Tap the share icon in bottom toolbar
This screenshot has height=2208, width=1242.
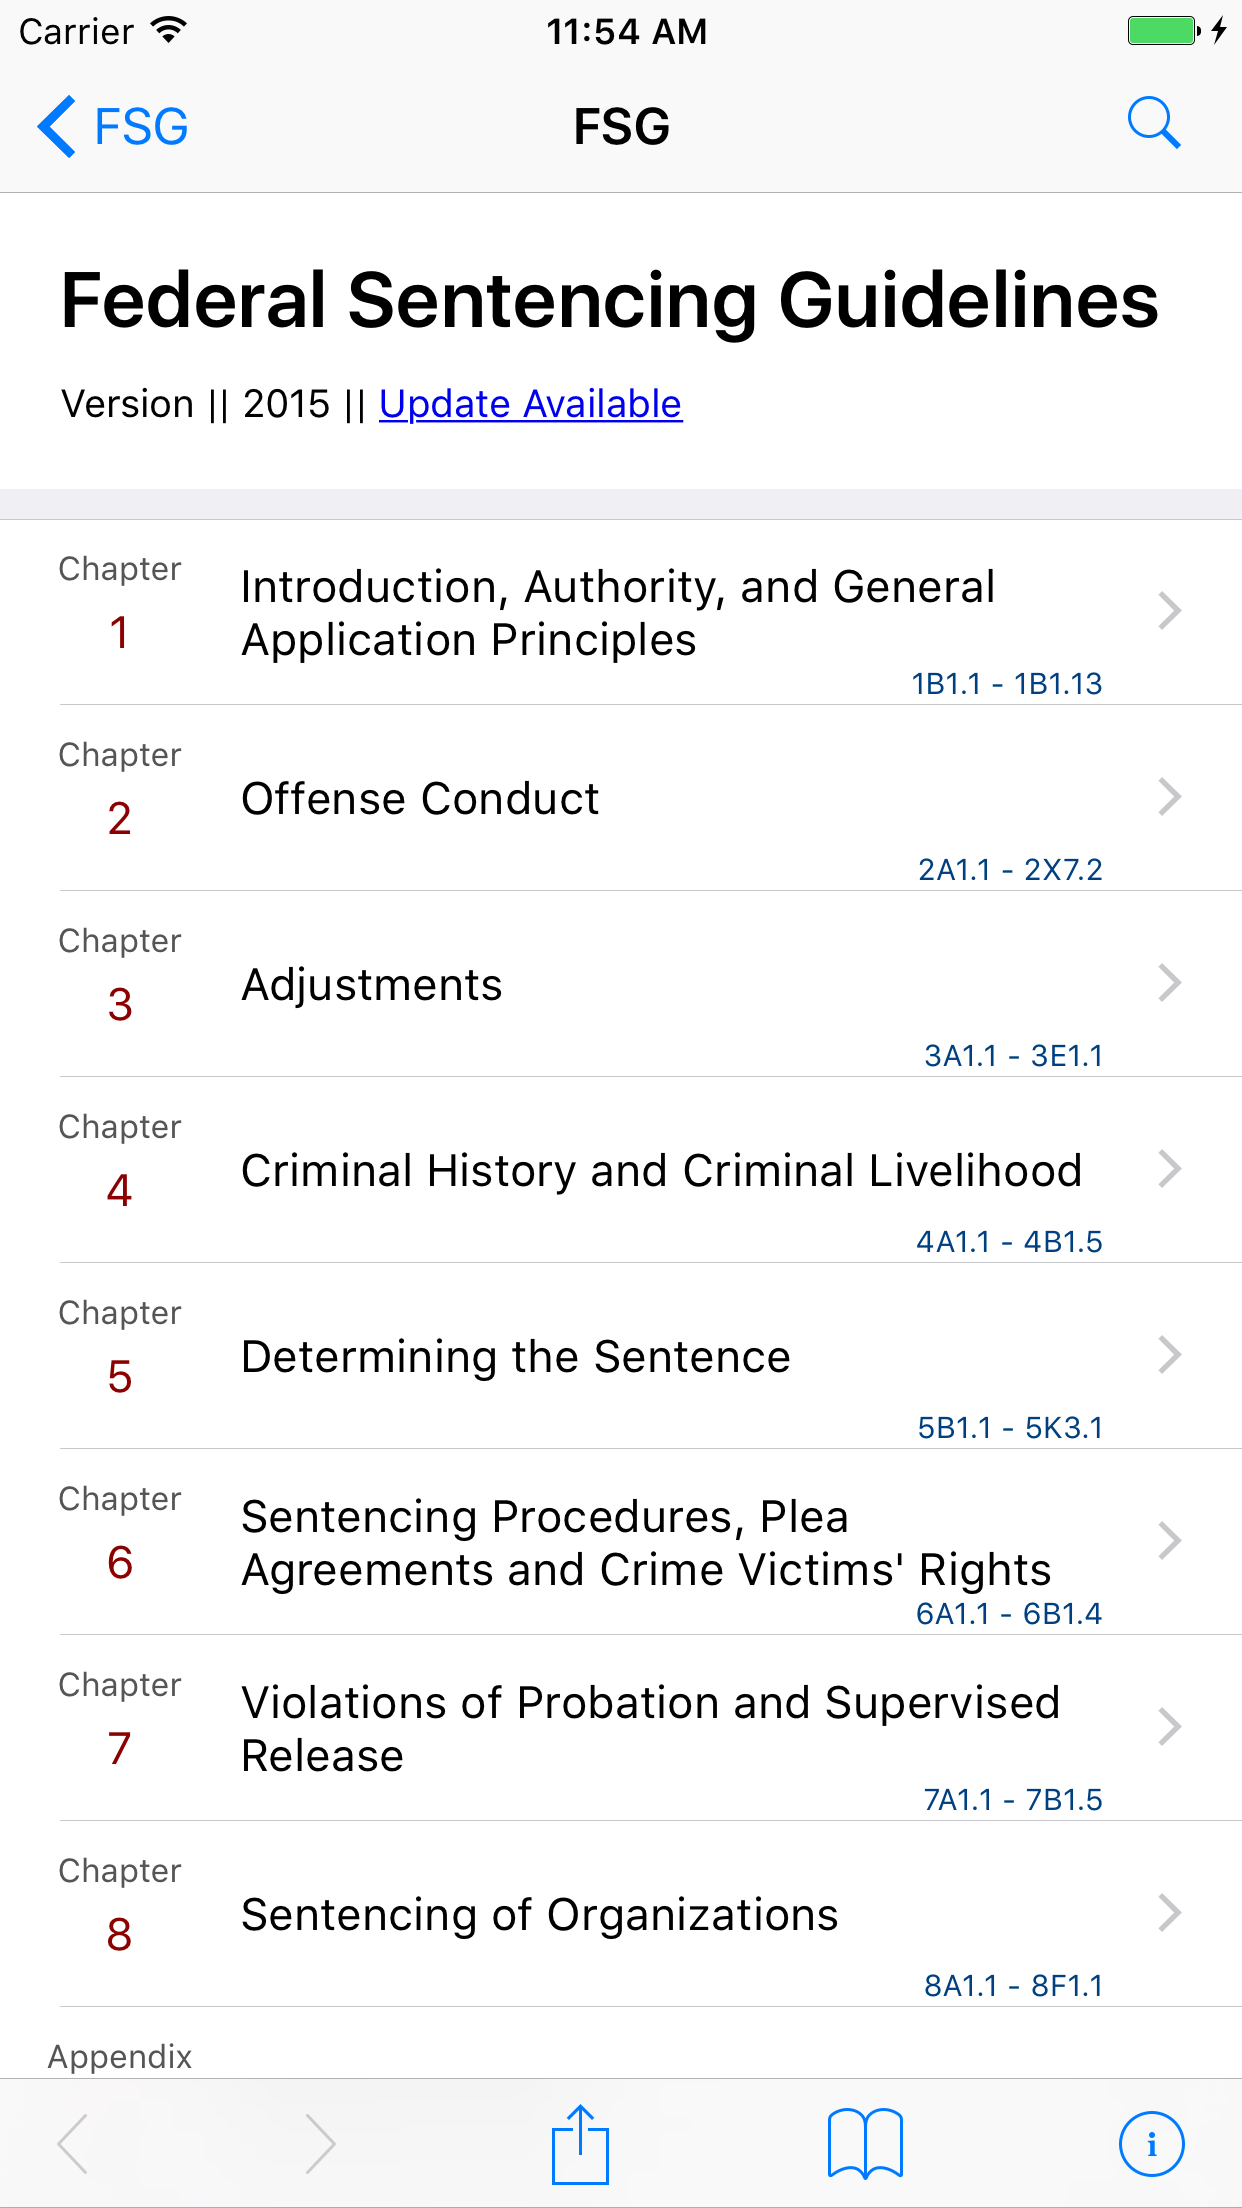pos(580,2144)
